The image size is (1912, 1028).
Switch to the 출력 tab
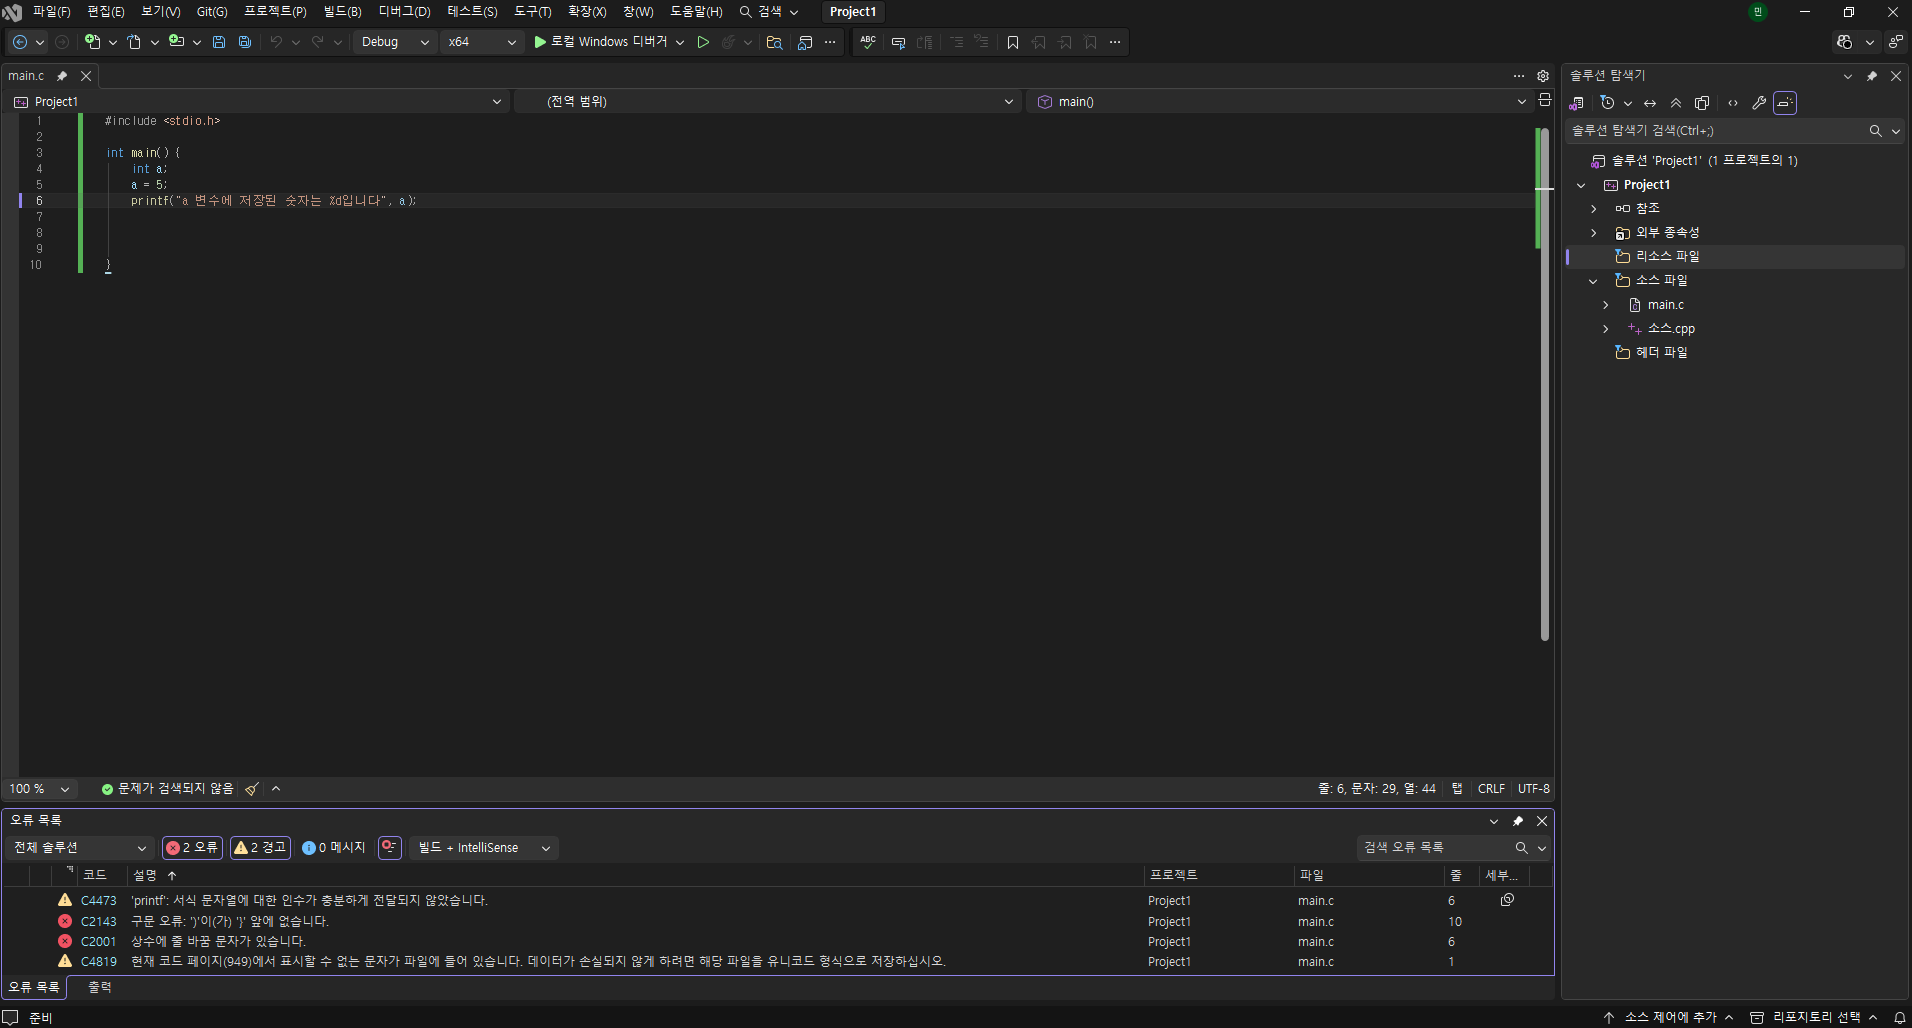[99, 987]
